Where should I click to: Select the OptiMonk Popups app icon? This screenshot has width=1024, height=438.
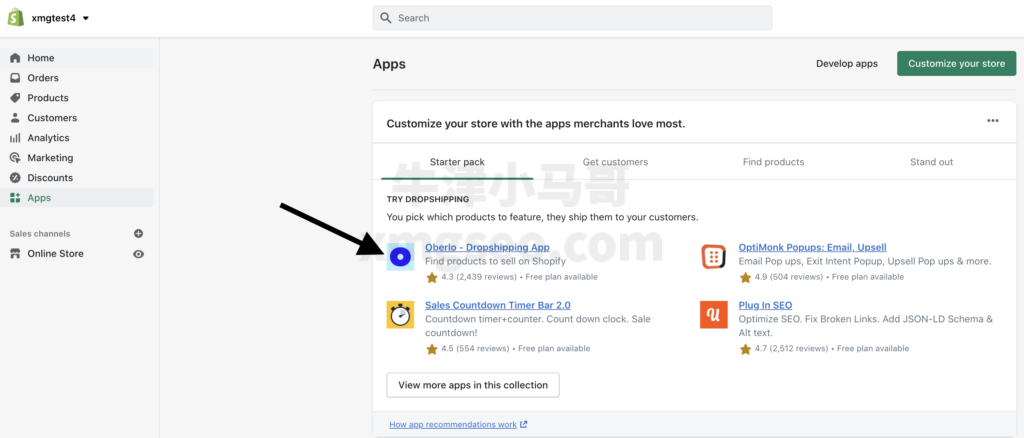click(713, 257)
